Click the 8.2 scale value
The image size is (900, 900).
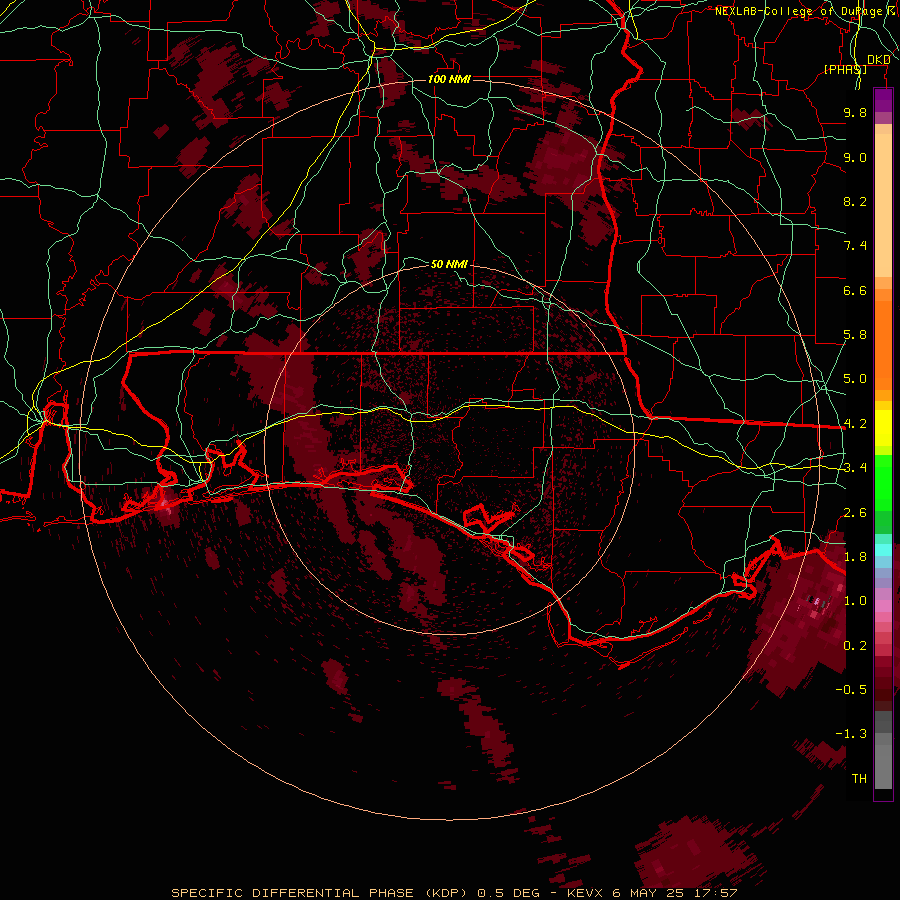pyautogui.click(x=855, y=201)
